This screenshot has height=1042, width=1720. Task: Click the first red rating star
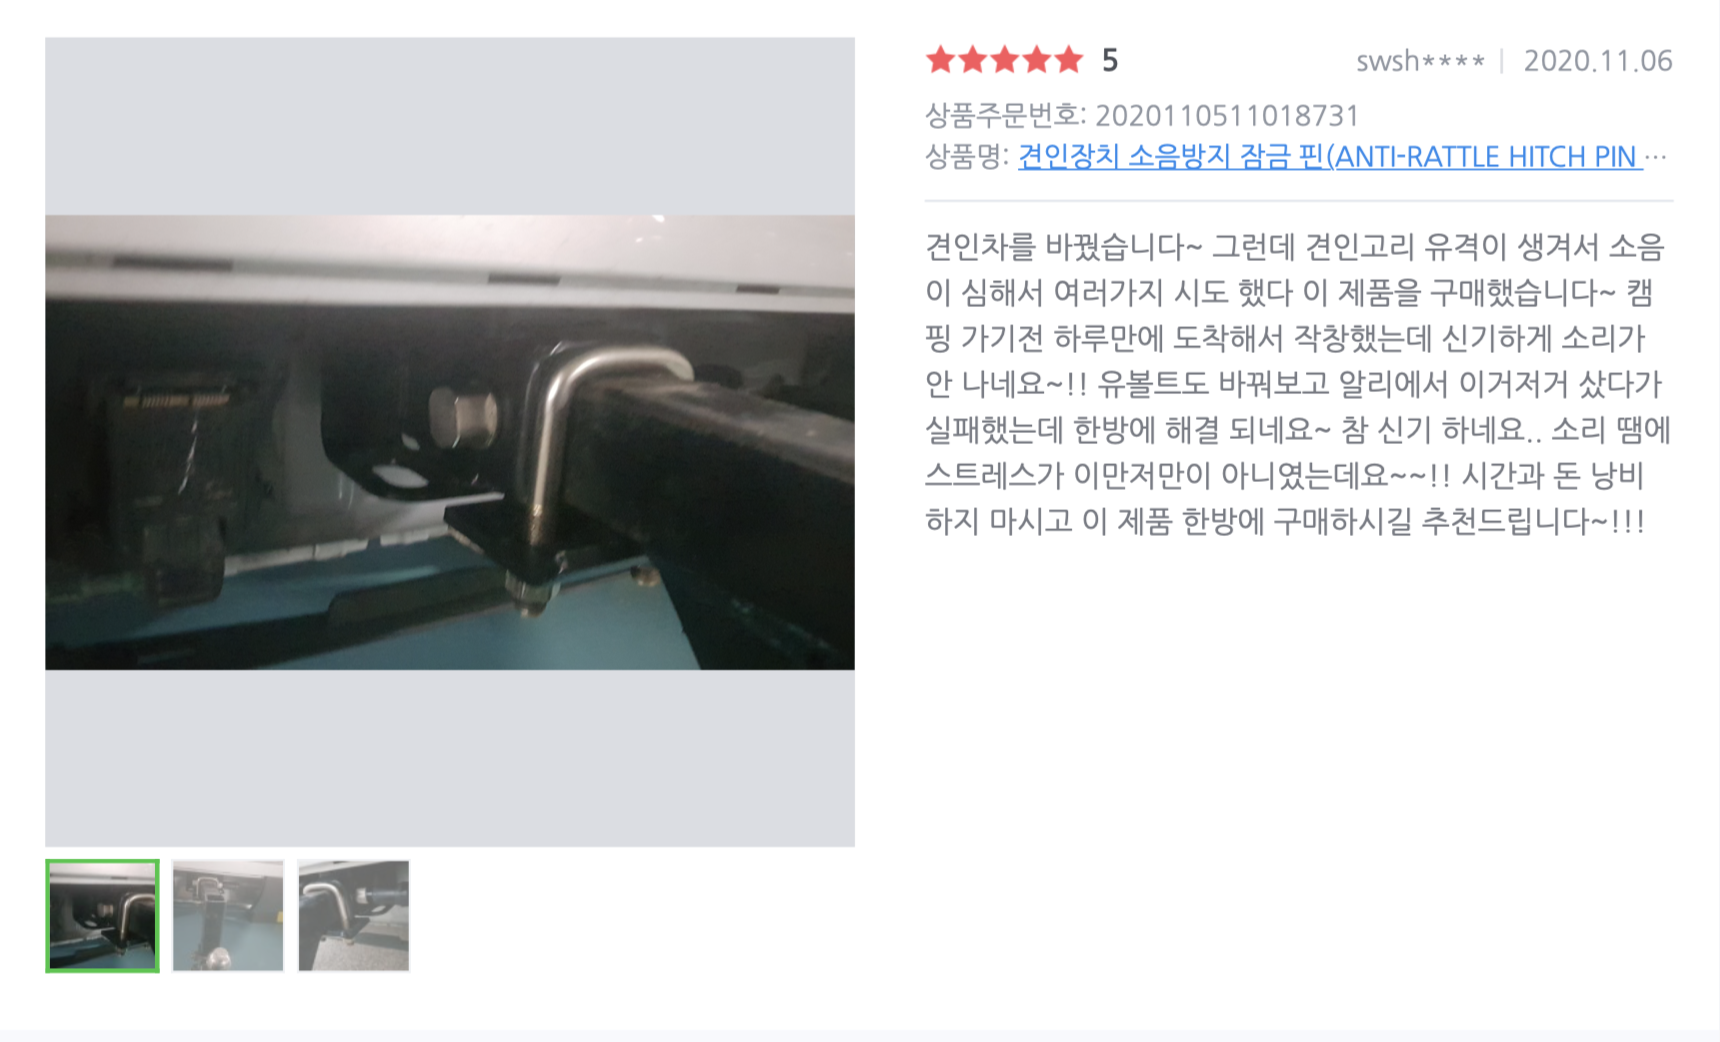pyautogui.click(x=940, y=60)
